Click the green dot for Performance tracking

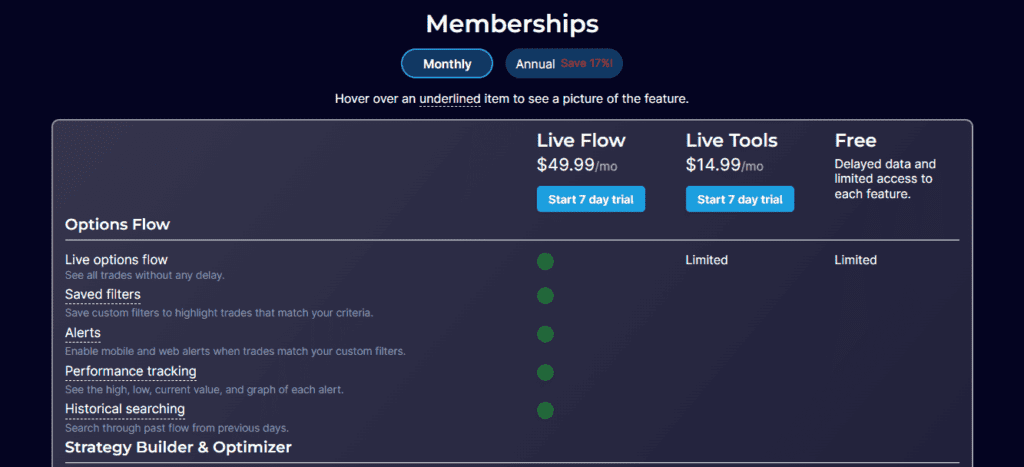(545, 372)
